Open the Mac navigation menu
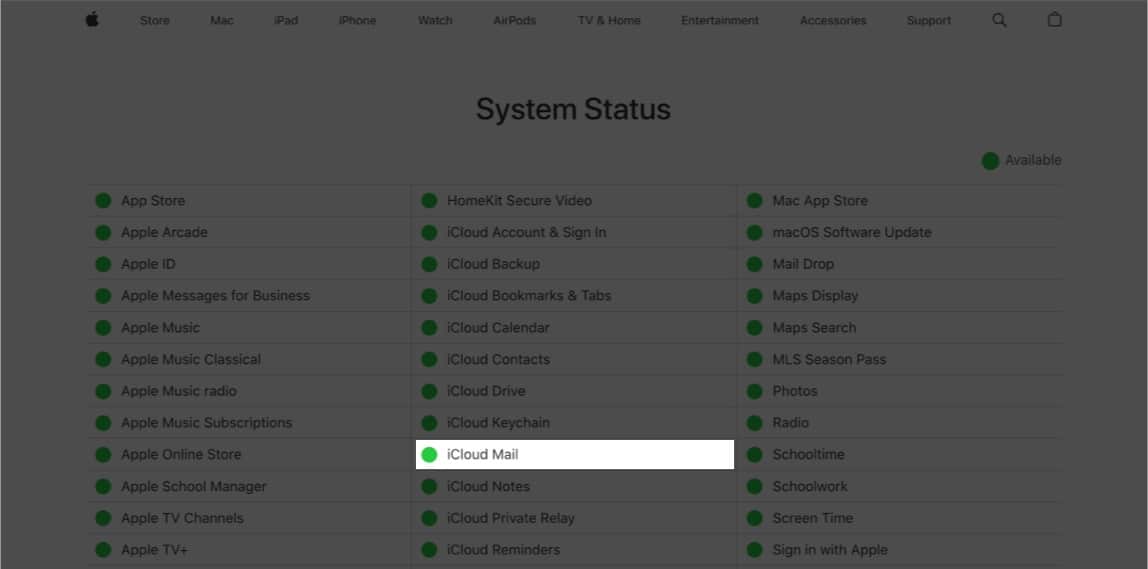Screen dimensions: 1148x569 [222, 20]
